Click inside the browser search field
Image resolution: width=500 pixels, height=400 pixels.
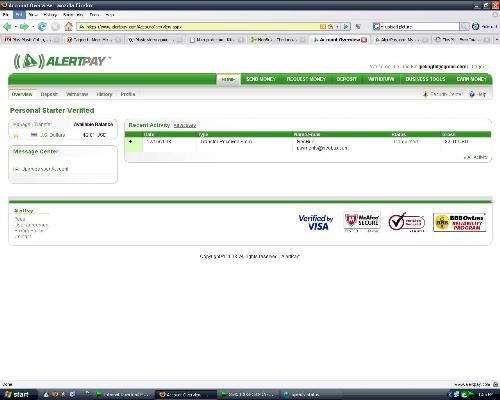[x=420, y=26]
